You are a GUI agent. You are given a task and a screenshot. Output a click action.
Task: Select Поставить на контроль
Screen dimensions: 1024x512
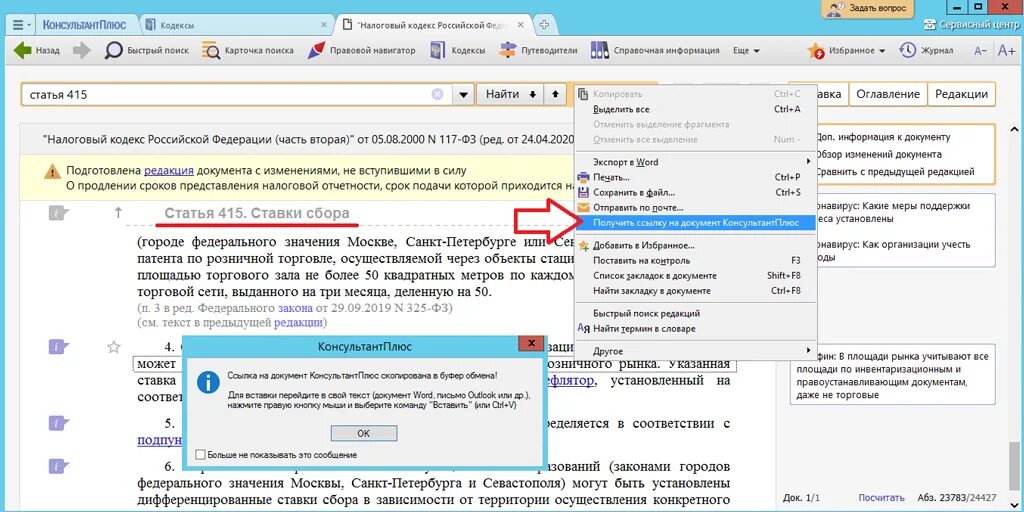(696, 261)
